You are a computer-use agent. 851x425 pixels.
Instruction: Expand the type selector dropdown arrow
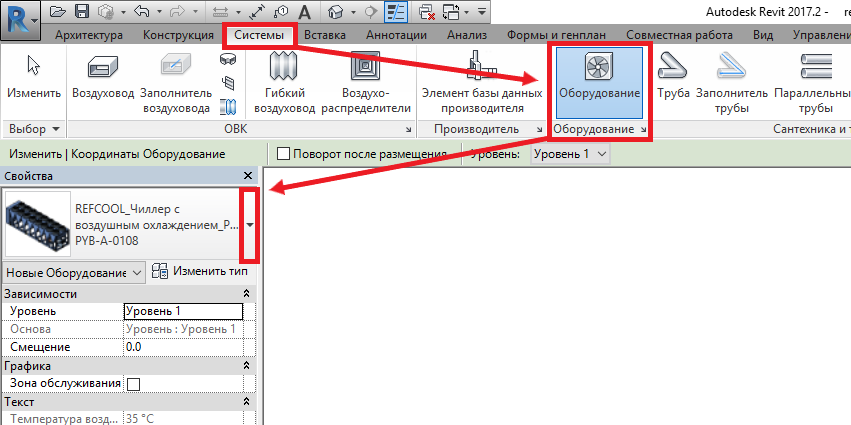[249, 225]
